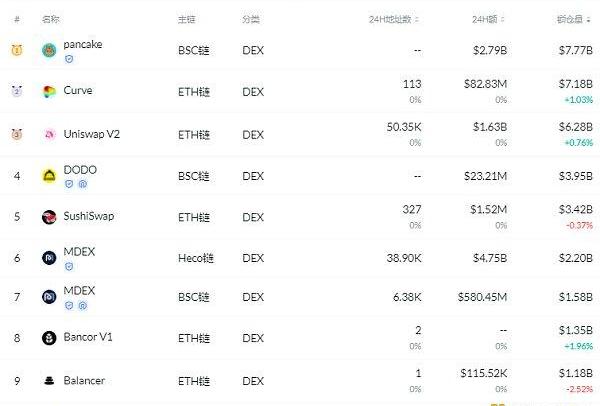
Task: Click the silver second-place medal icon
Action: (x=16, y=92)
